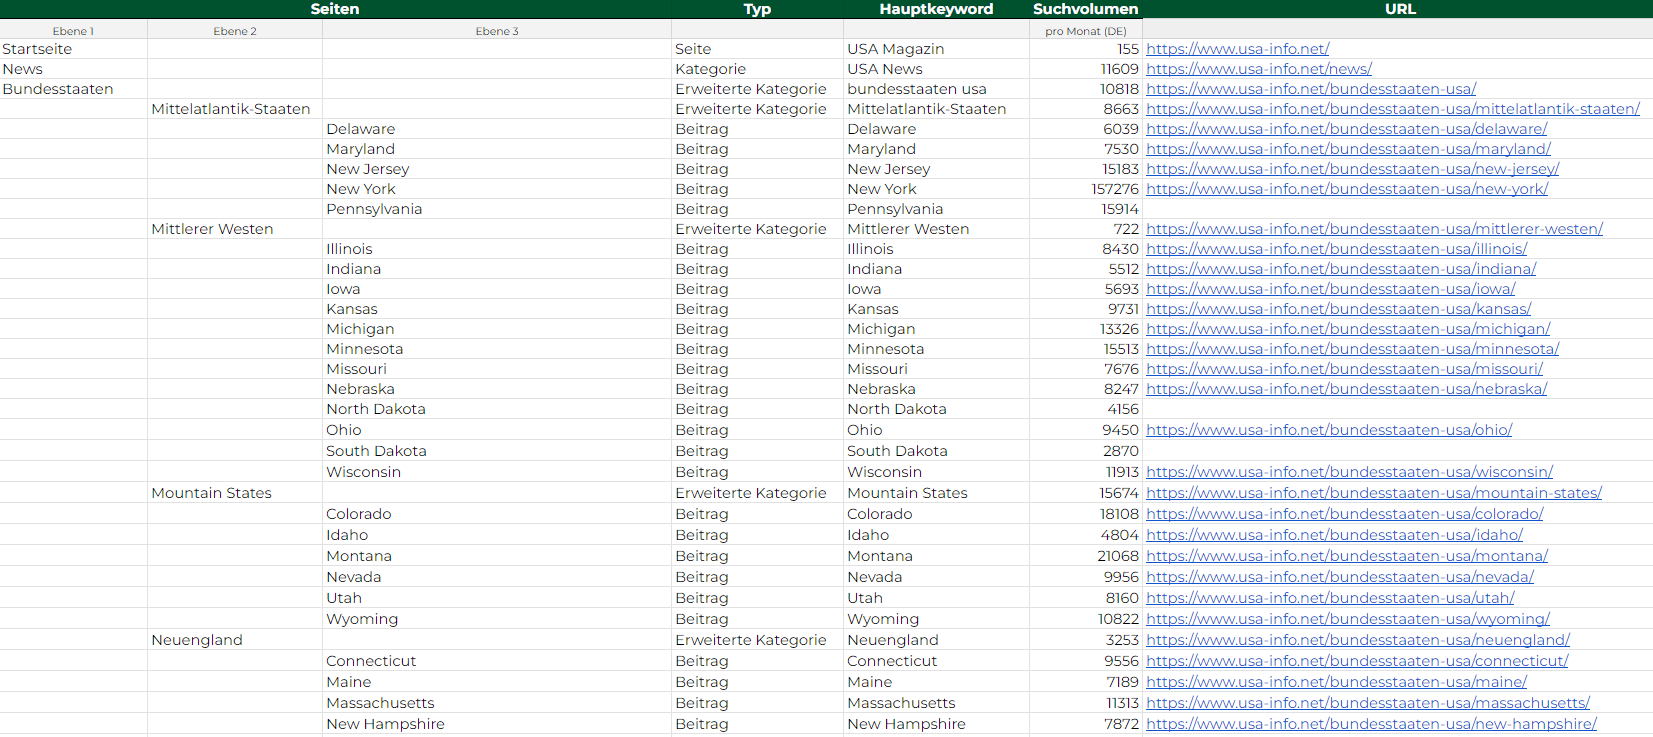Open the new-jersey URL link
The height and width of the screenshot is (737, 1653).
pyautogui.click(x=1352, y=169)
